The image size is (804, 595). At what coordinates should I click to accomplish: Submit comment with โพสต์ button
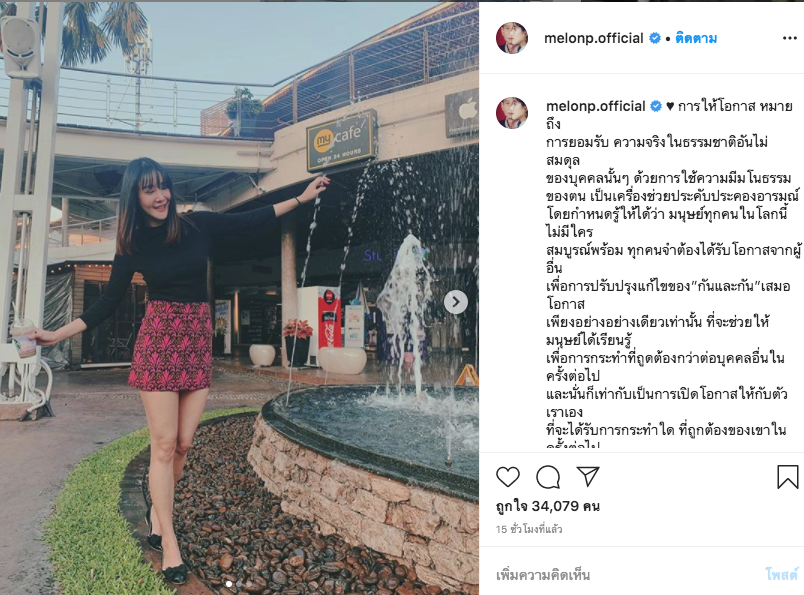(x=782, y=574)
